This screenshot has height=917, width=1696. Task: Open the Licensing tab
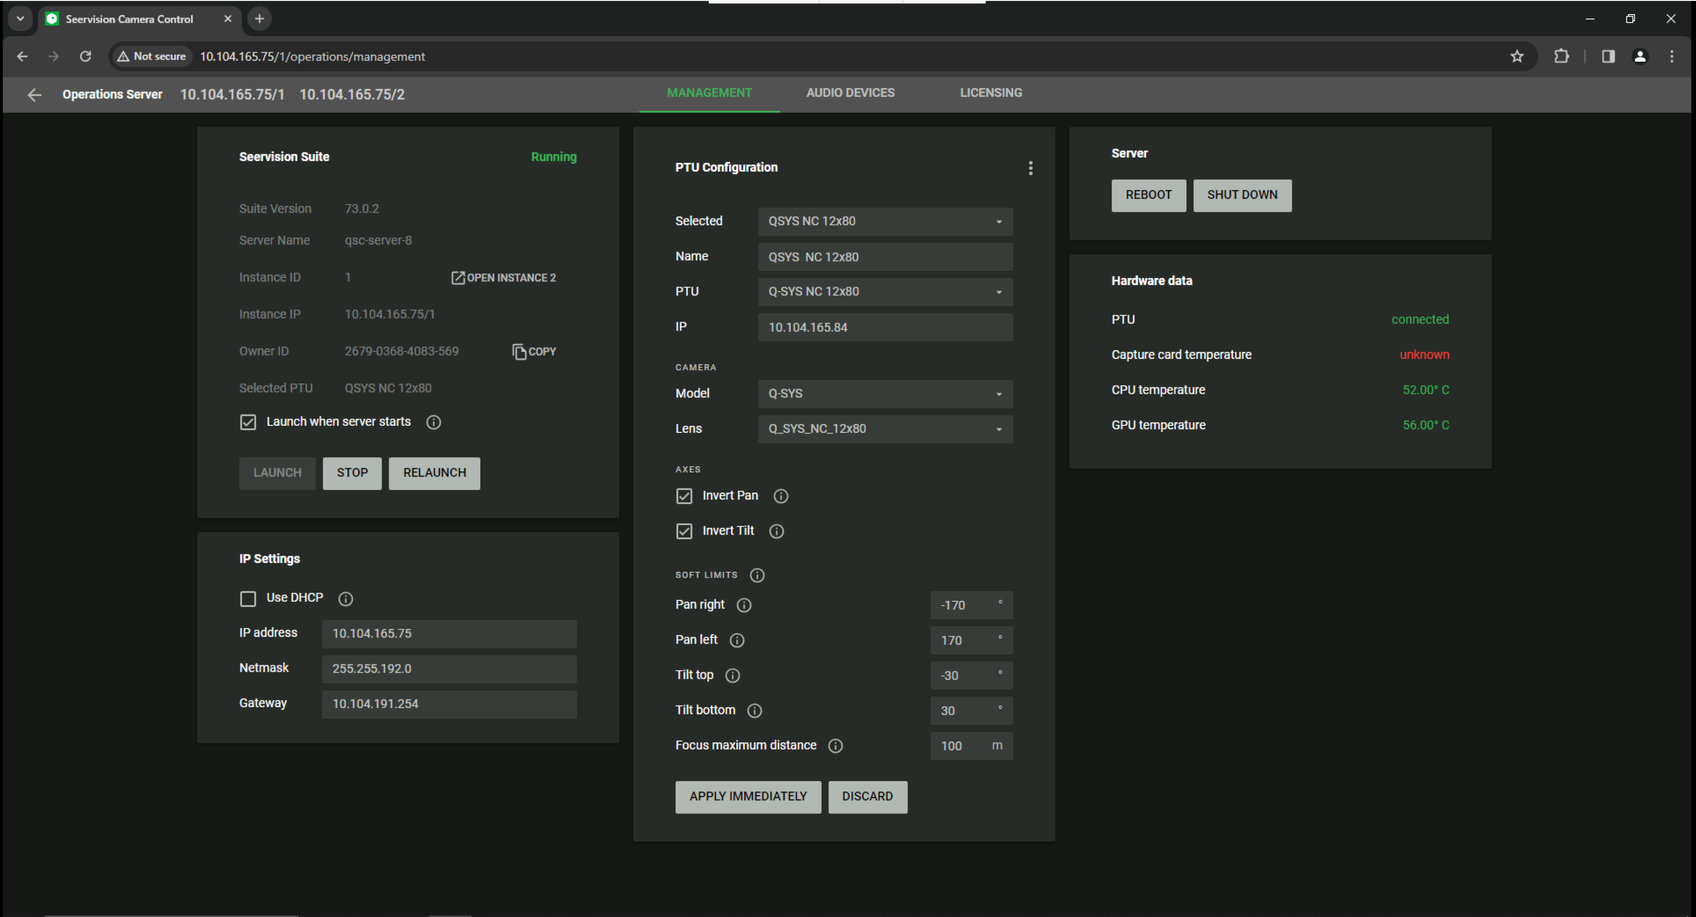990,93
